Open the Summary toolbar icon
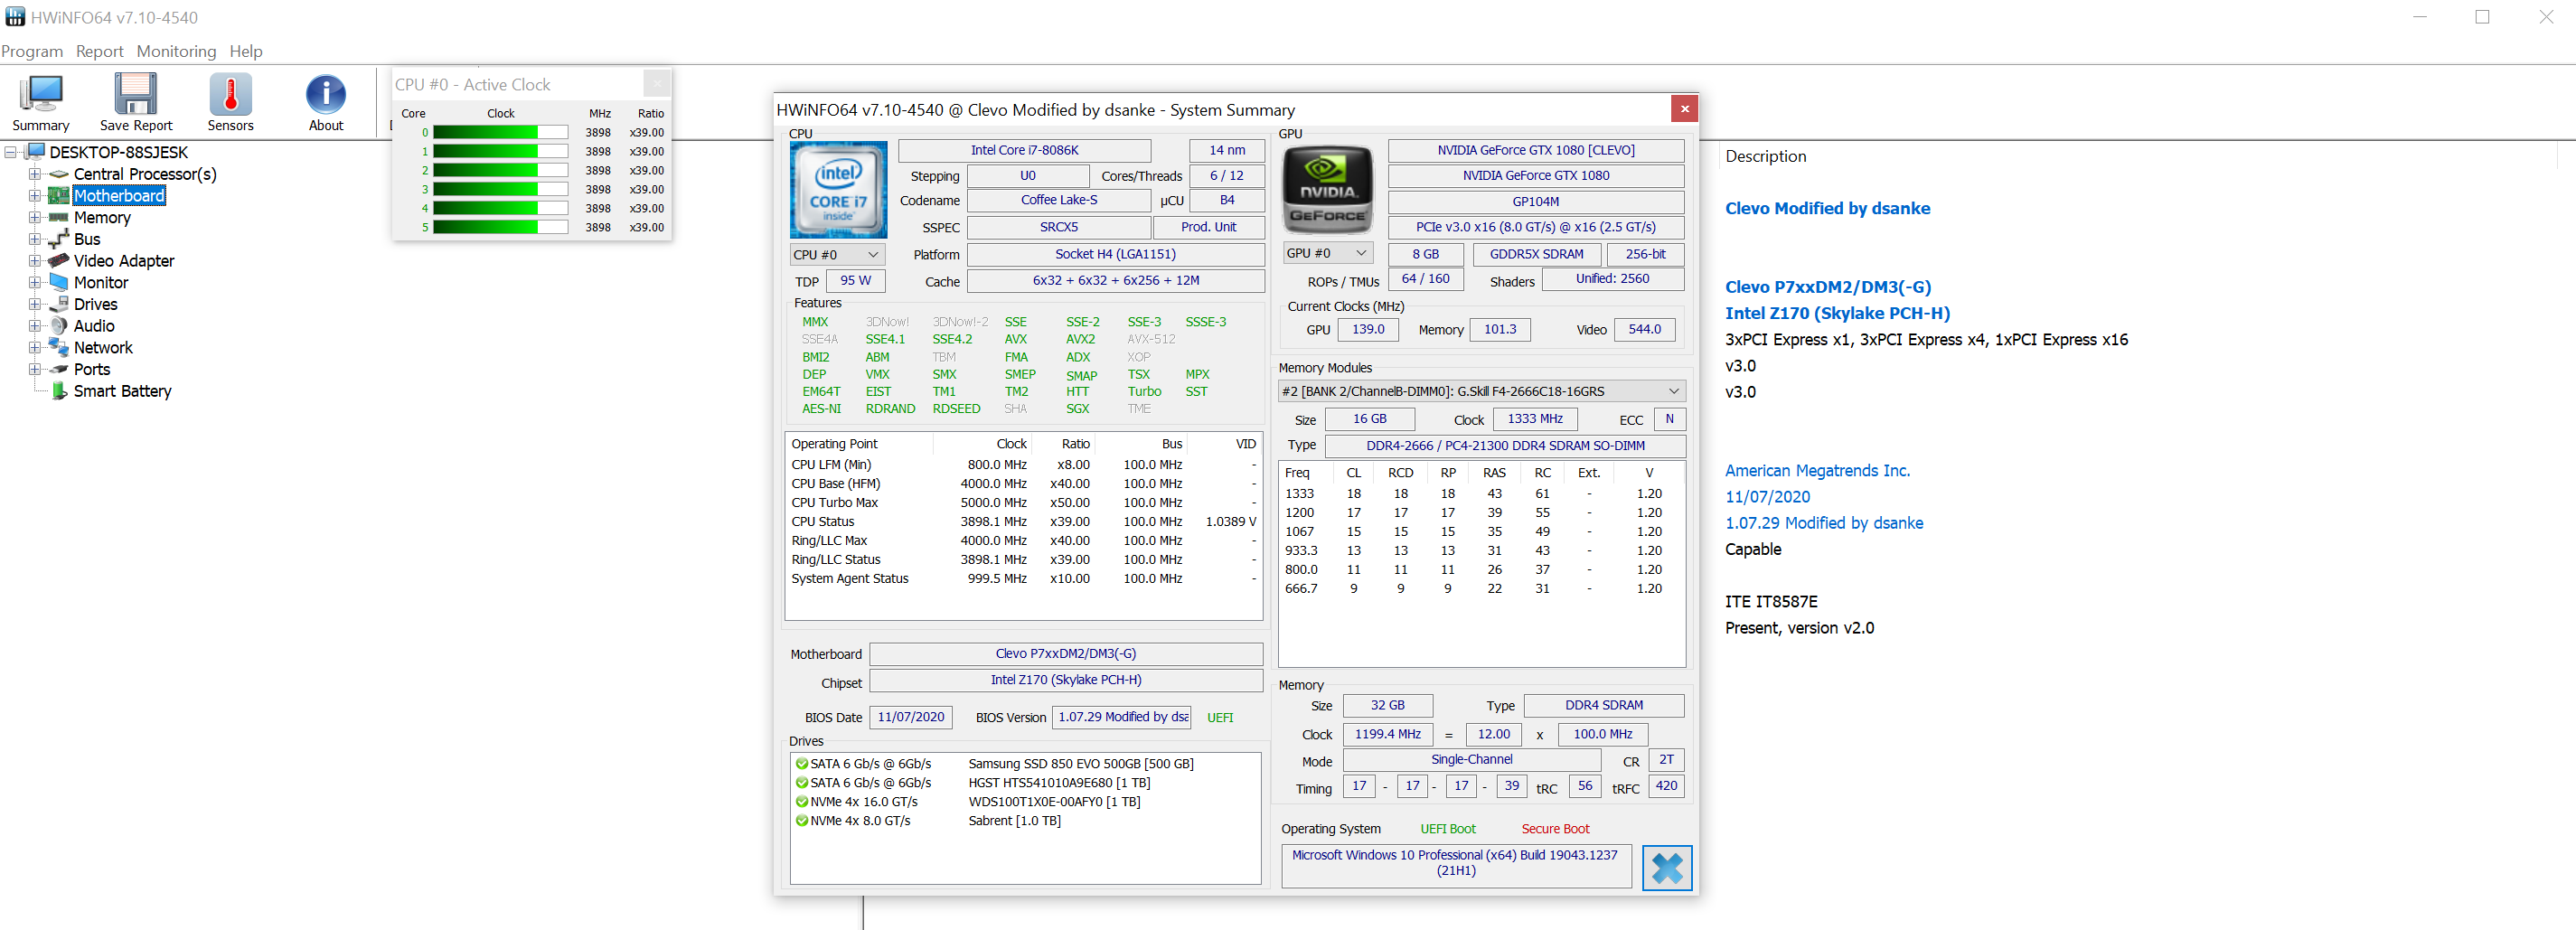Viewport: 2576px width, 930px height. point(41,95)
